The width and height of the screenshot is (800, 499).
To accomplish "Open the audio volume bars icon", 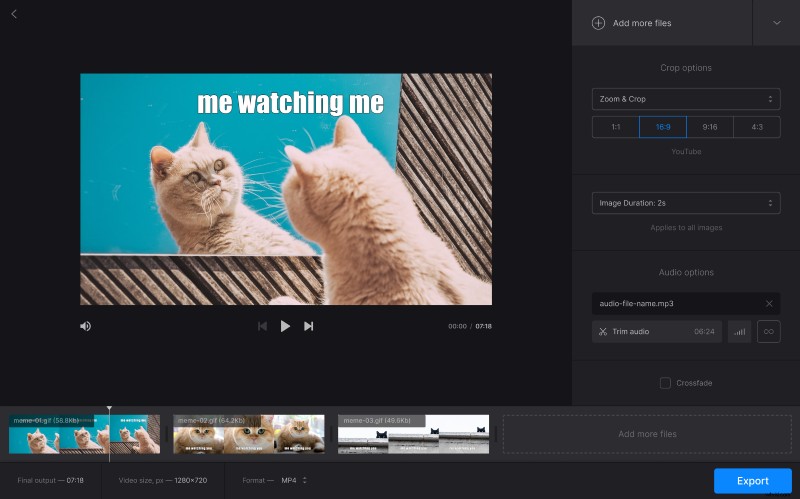I will (739, 332).
